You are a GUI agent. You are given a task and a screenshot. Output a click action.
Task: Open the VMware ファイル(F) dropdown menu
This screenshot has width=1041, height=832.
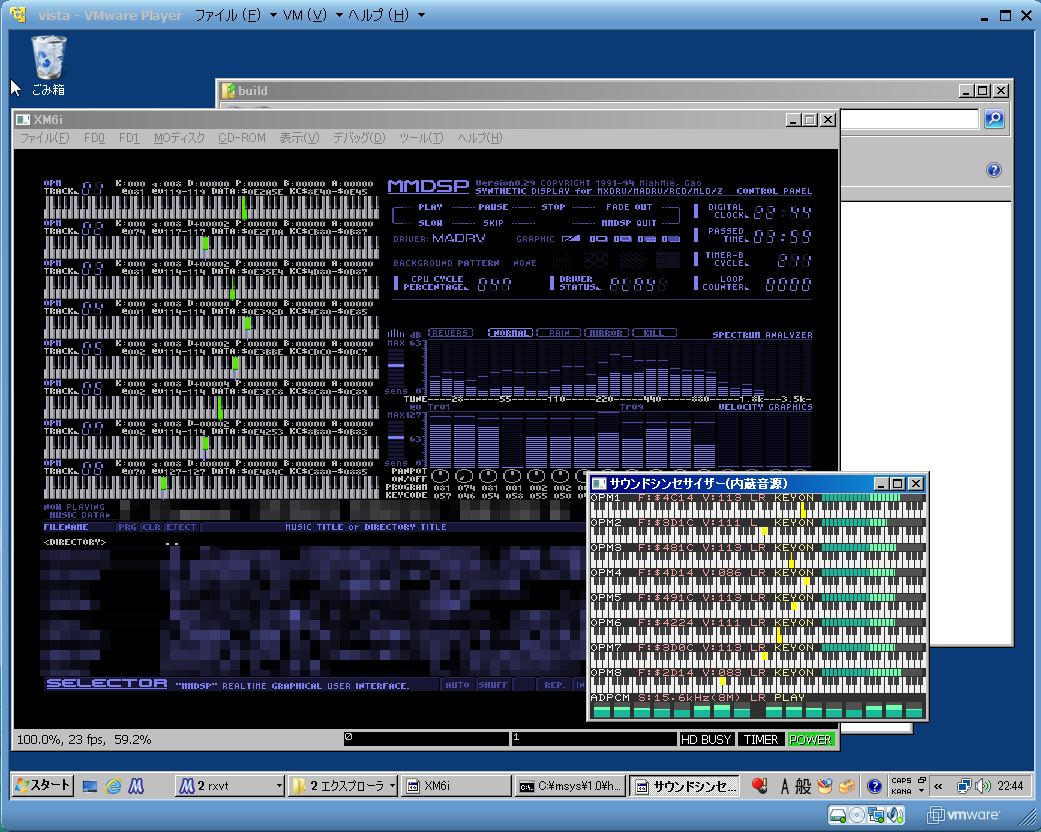[236, 15]
